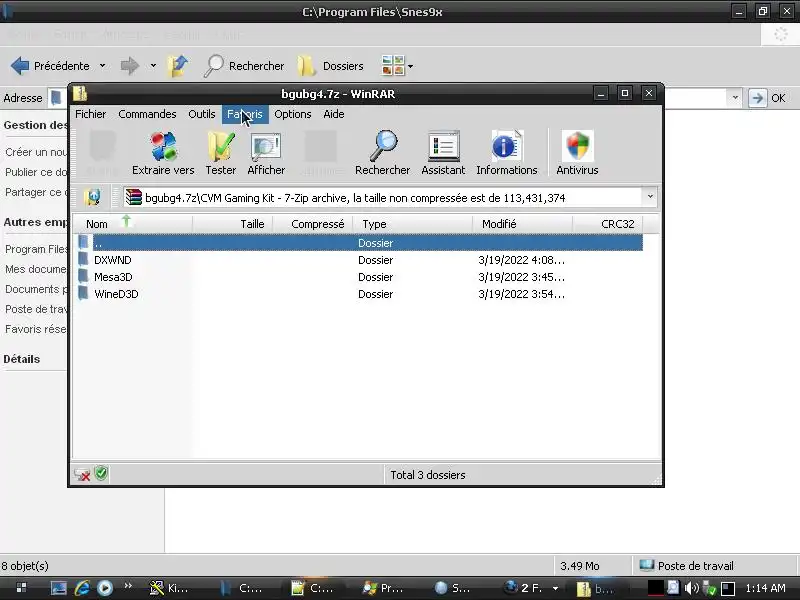The height and width of the screenshot is (600, 800).
Task: Open the Options menu
Action: pos(292,114)
